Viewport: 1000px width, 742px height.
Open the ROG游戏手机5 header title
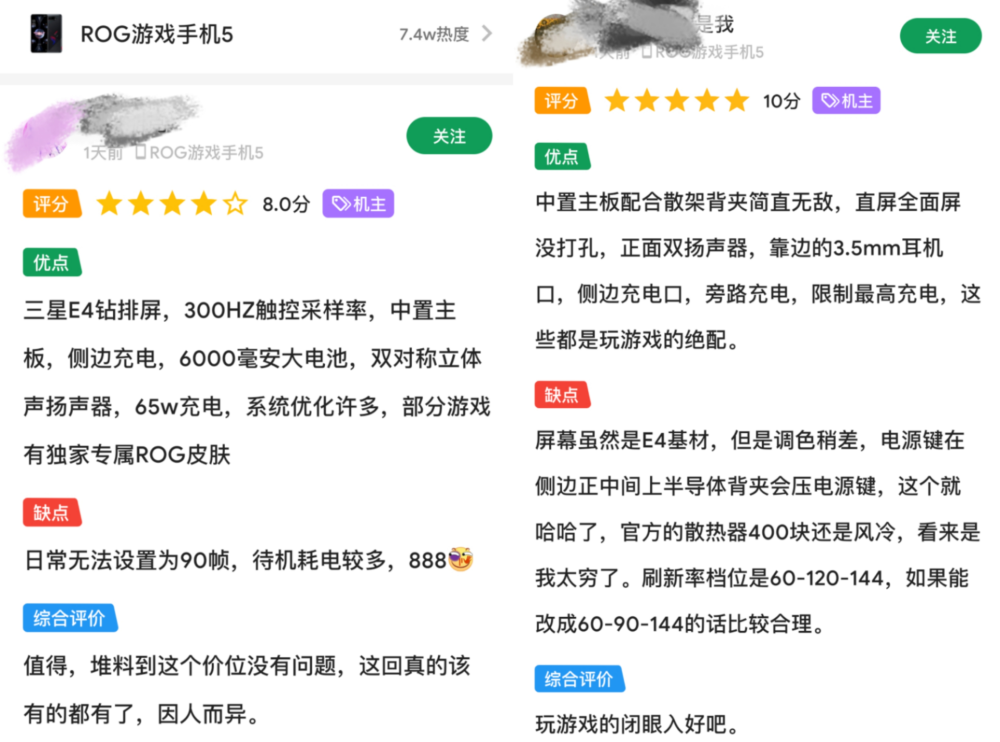[157, 34]
